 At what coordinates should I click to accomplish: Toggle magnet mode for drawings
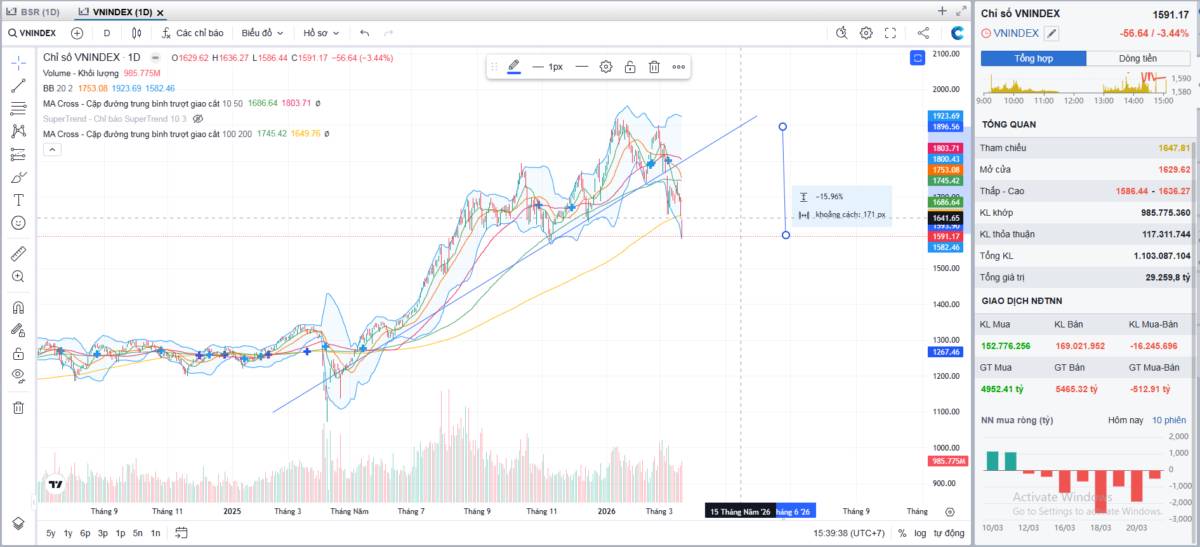point(18,307)
